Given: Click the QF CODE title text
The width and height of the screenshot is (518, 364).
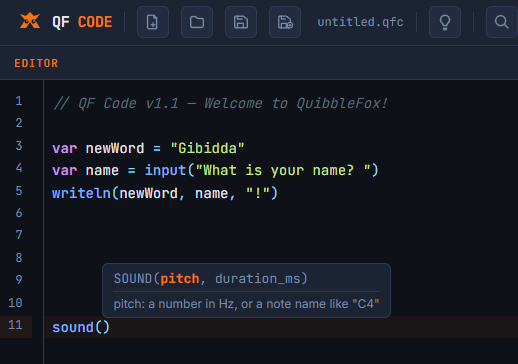Looking at the screenshot, I should (82, 22).
